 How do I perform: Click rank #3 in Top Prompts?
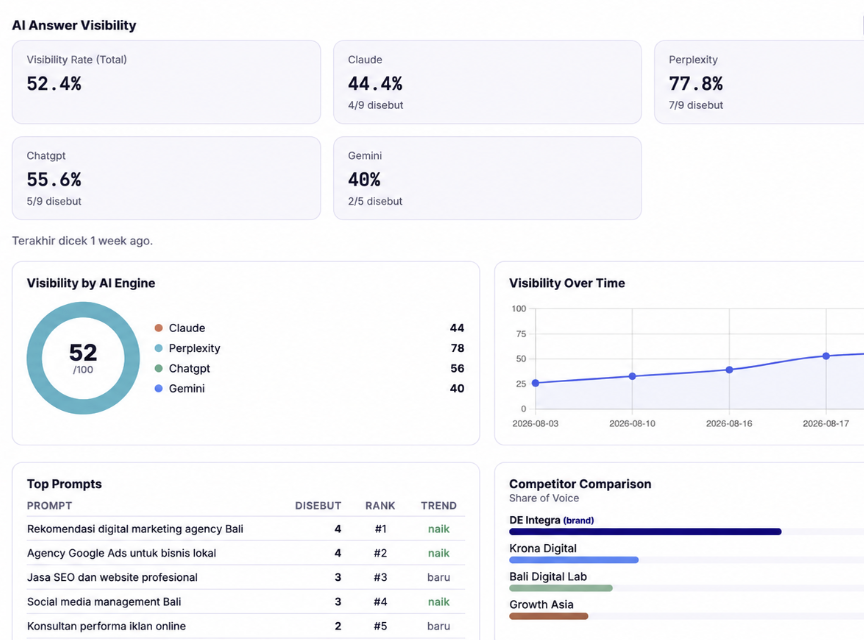pos(381,578)
